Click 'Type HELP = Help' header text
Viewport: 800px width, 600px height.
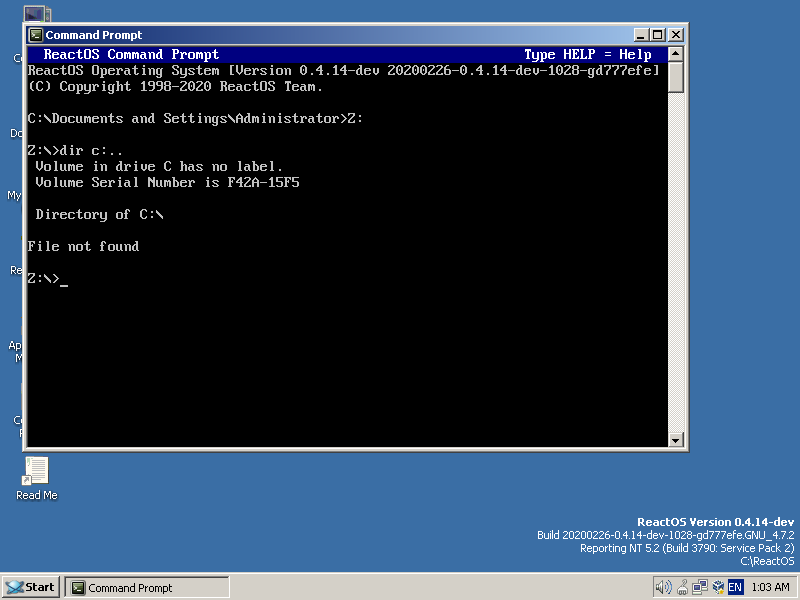(588, 54)
